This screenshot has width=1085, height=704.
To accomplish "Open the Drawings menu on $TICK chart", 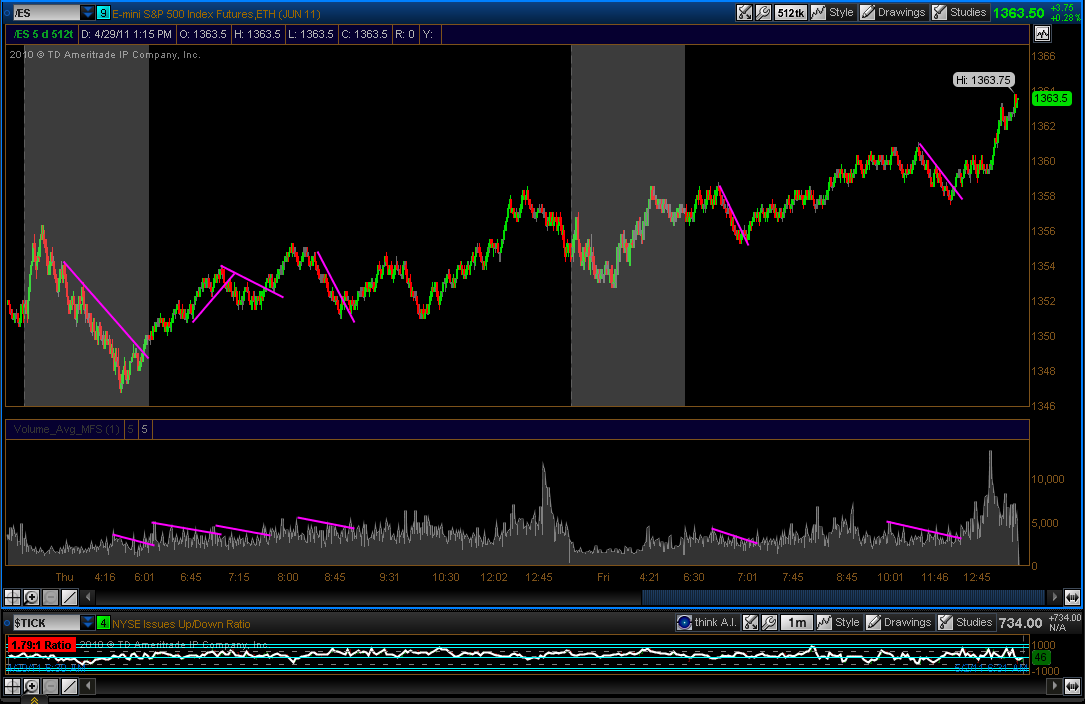I will tap(900, 622).
